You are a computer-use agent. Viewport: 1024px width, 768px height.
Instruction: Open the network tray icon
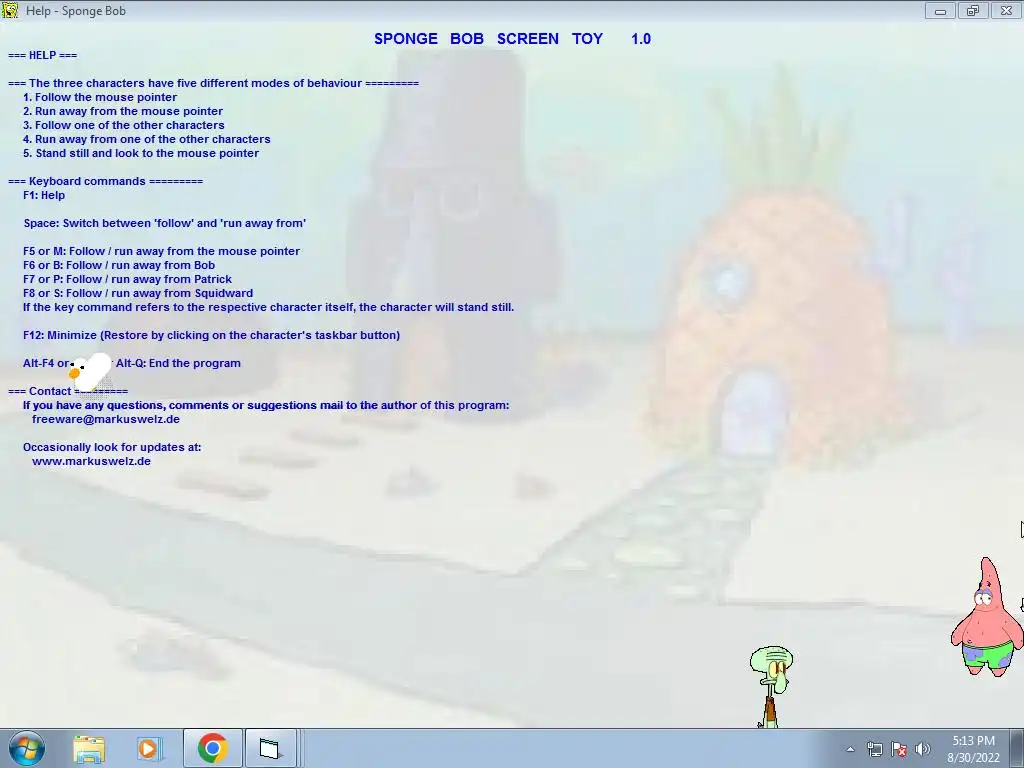point(874,749)
